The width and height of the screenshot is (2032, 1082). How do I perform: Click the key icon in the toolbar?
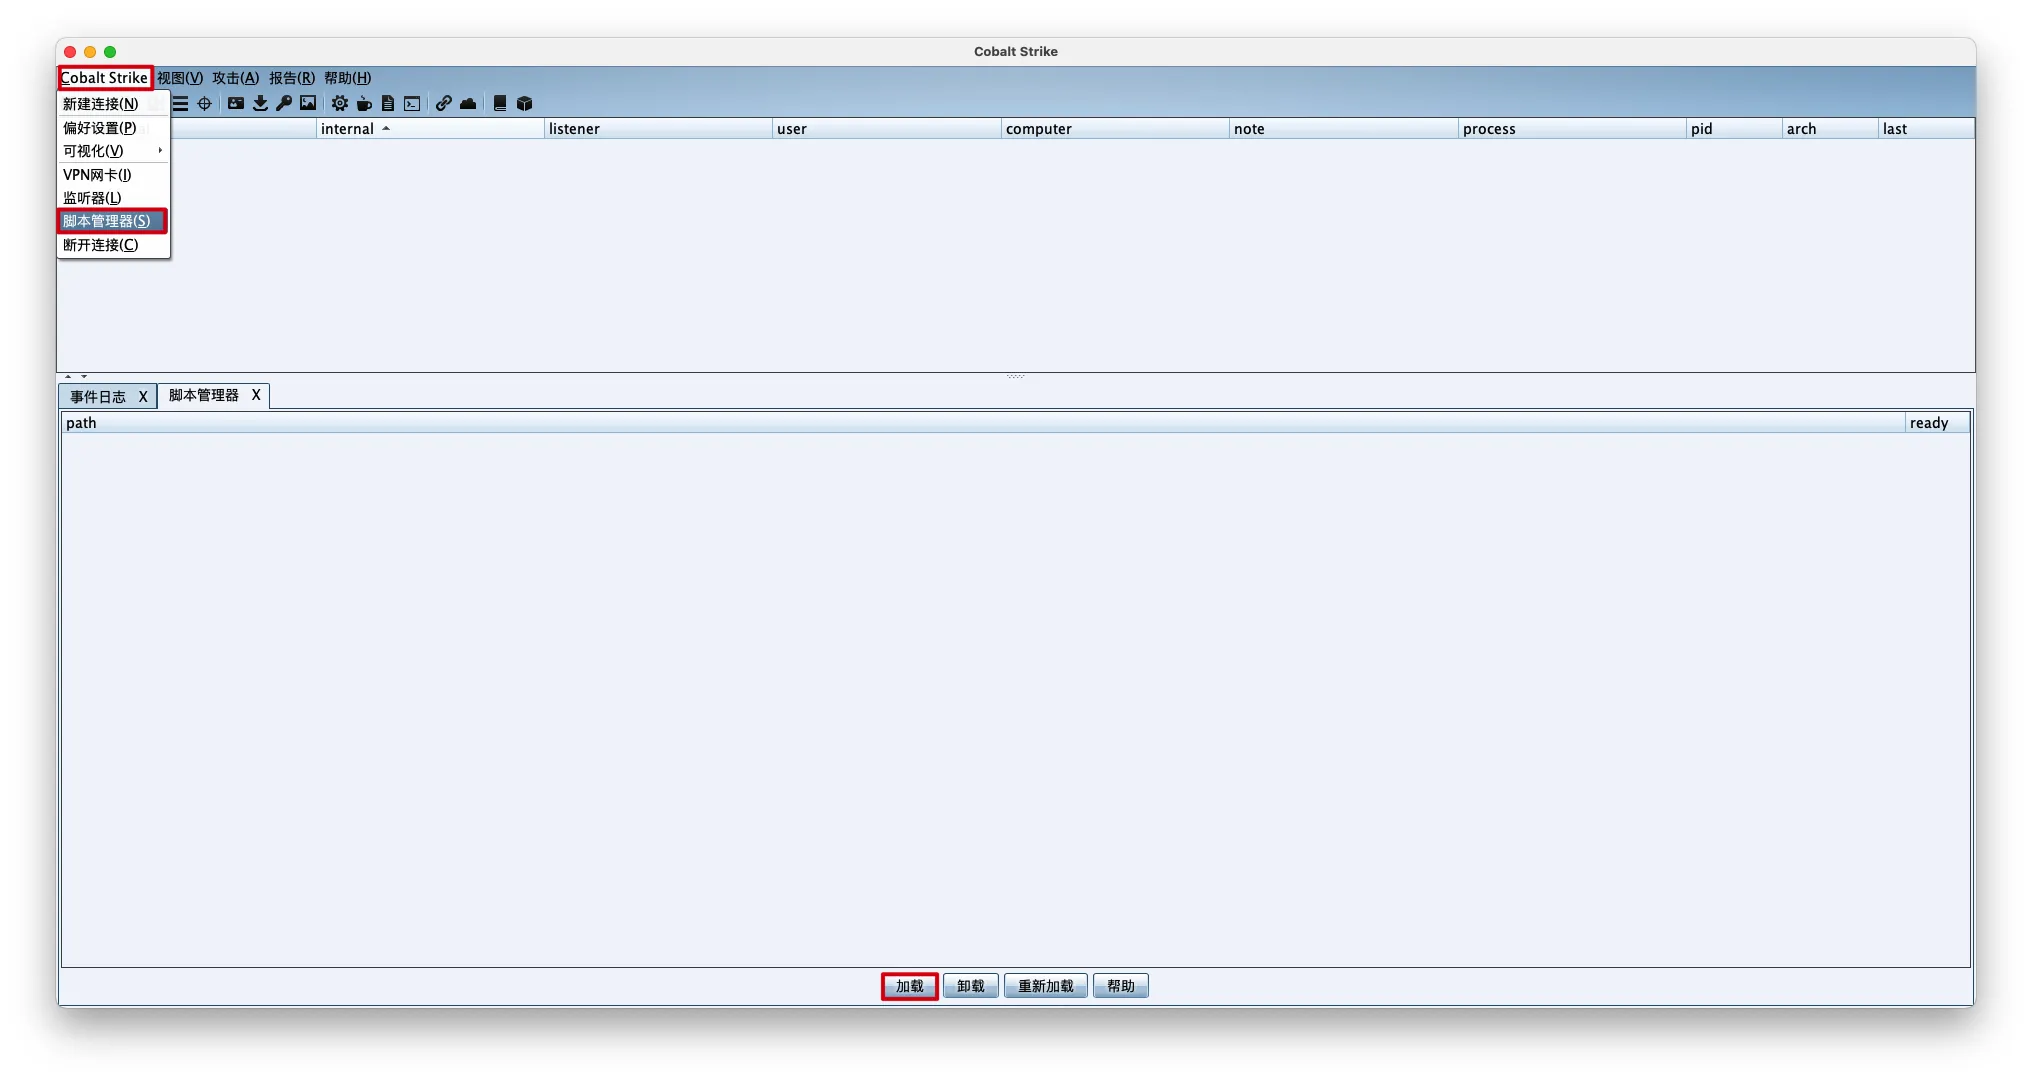pos(284,103)
